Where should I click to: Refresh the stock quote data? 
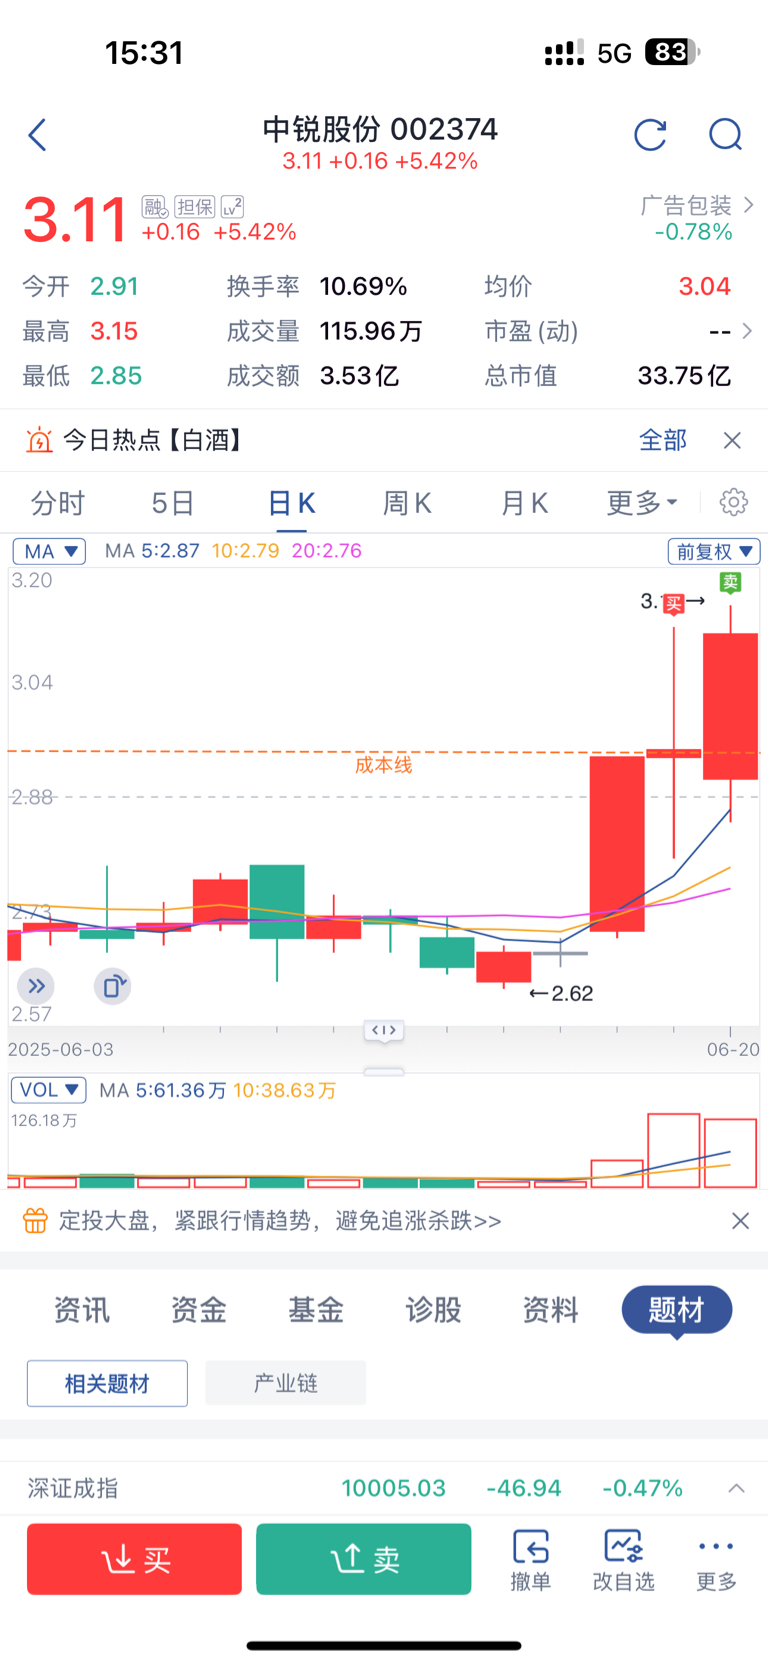650,134
